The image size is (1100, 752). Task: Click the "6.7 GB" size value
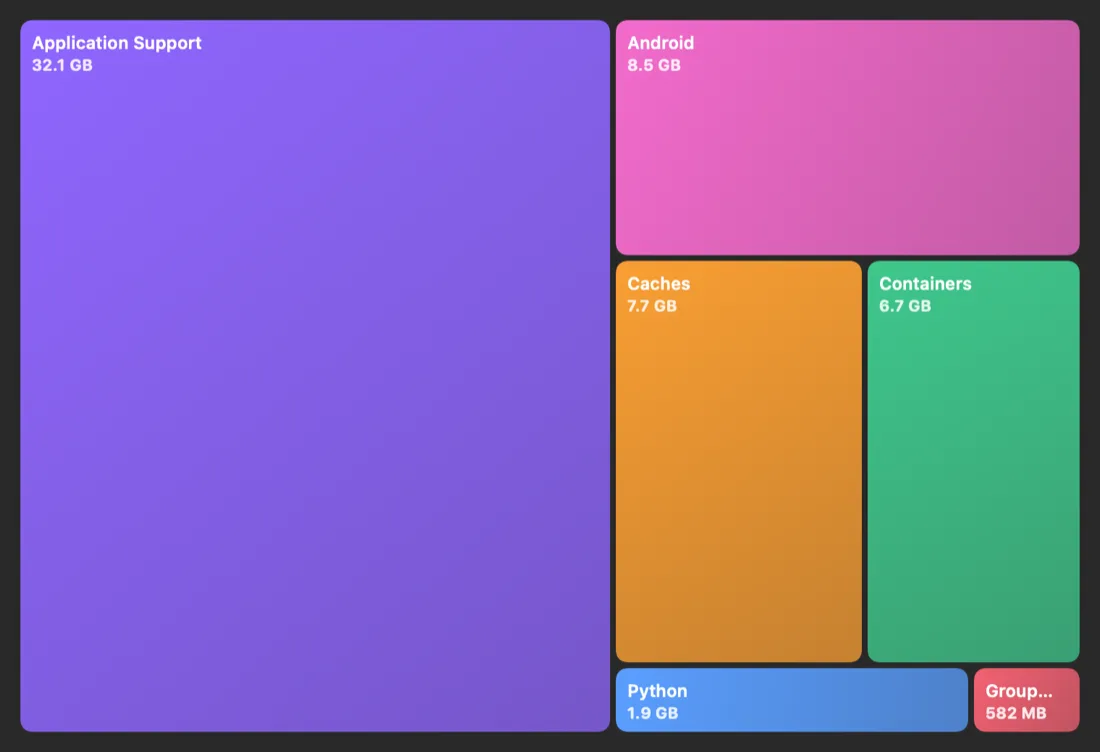click(x=905, y=306)
